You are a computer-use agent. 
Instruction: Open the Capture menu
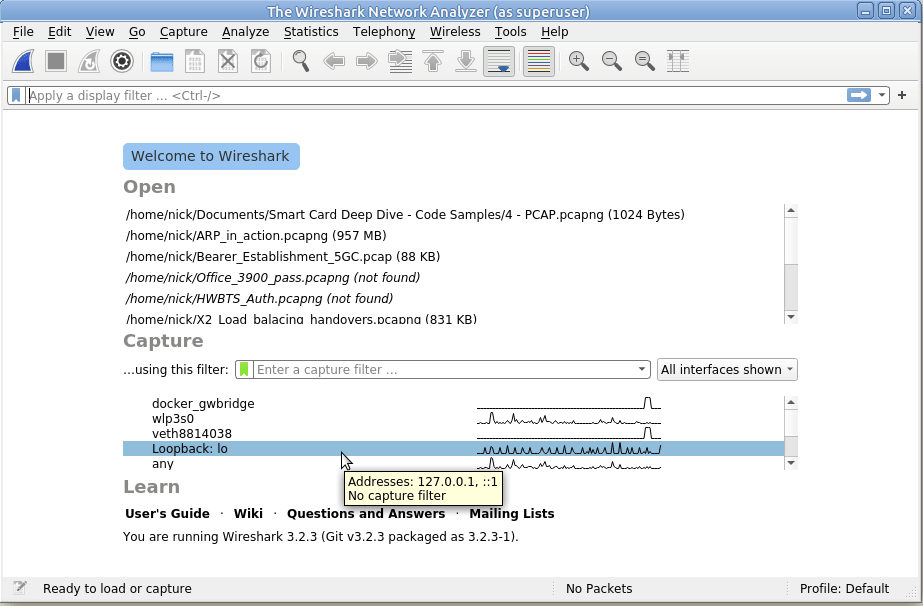coord(184,32)
